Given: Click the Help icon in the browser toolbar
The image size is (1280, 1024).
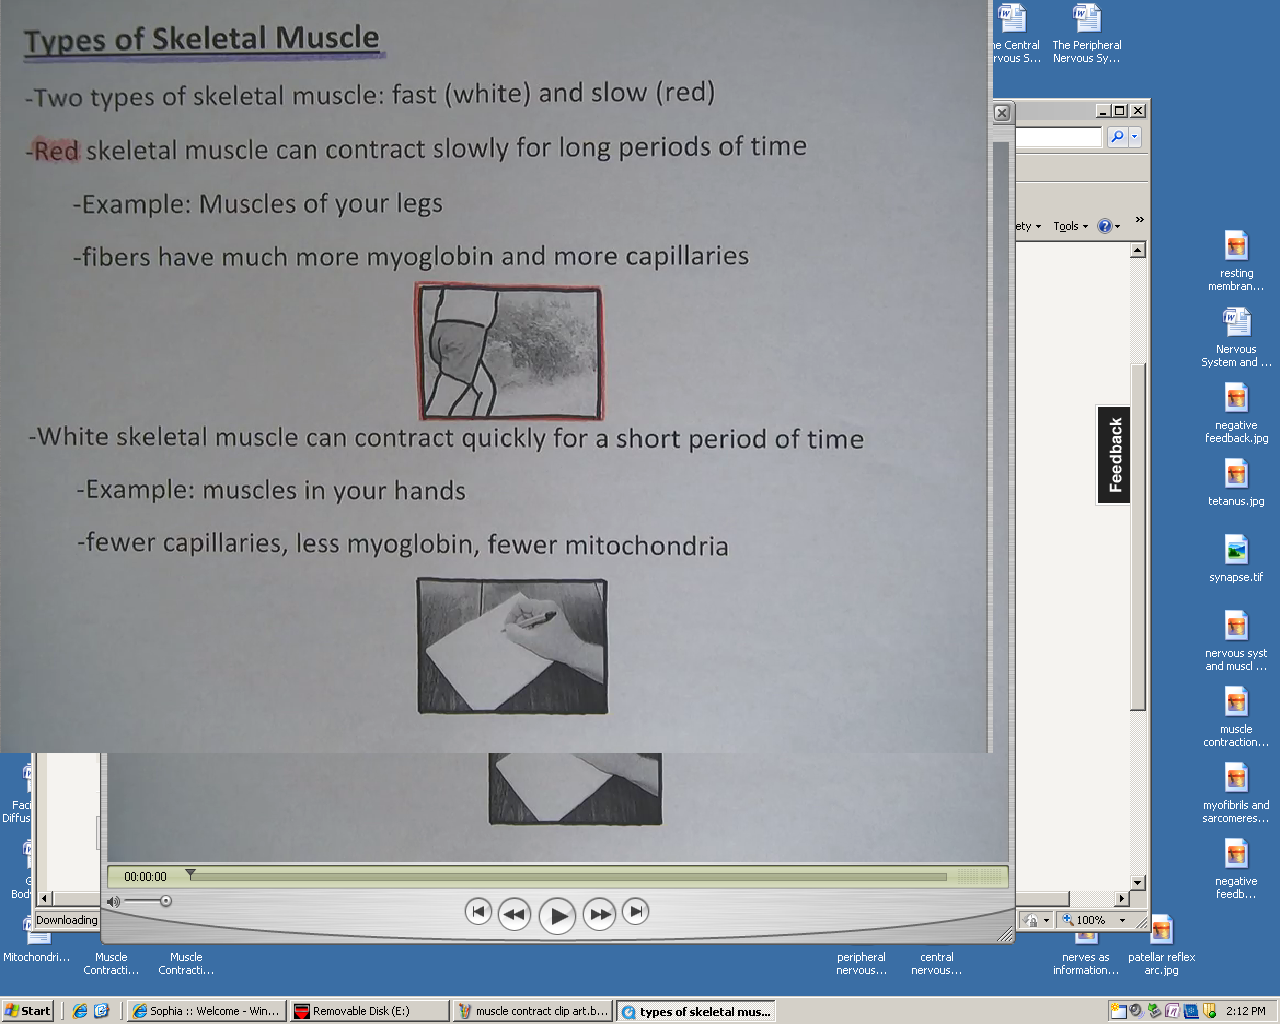Looking at the screenshot, I should (x=1104, y=226).
